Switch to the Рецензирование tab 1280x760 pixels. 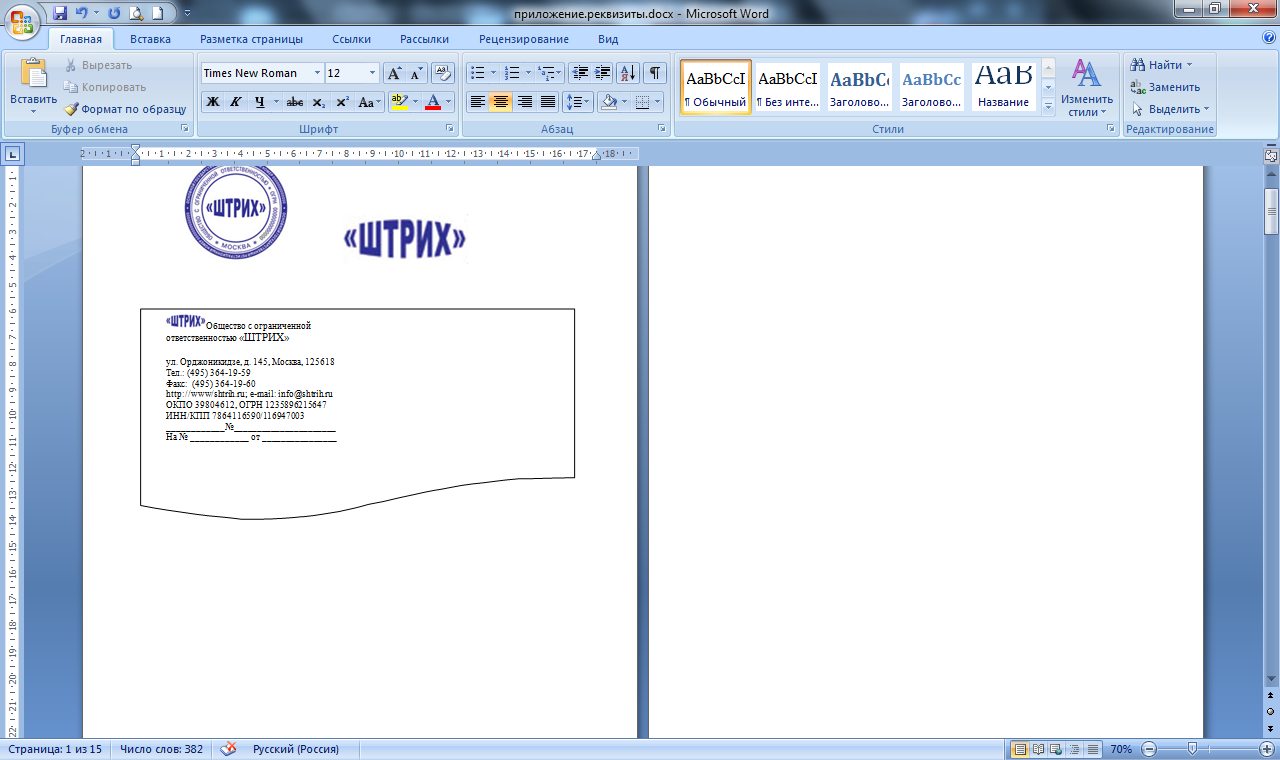[524, 39]
